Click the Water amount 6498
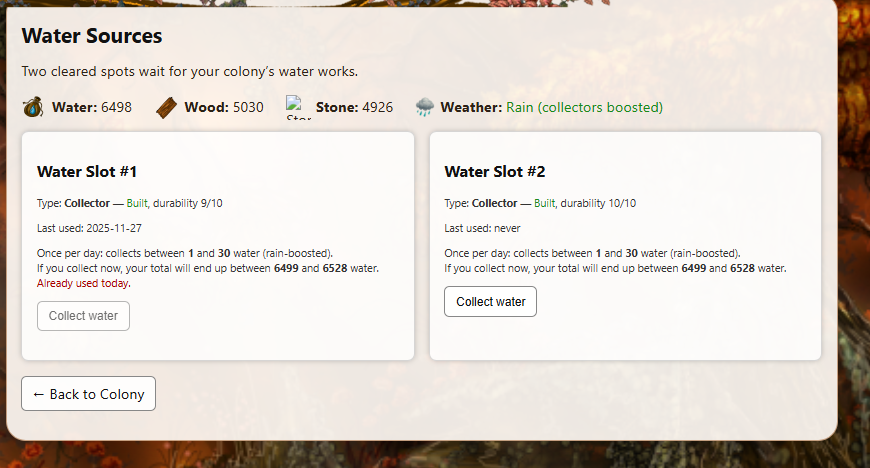The width and height of the screenshot is (870, 468). pyautogui.click(x=116, y=107)
